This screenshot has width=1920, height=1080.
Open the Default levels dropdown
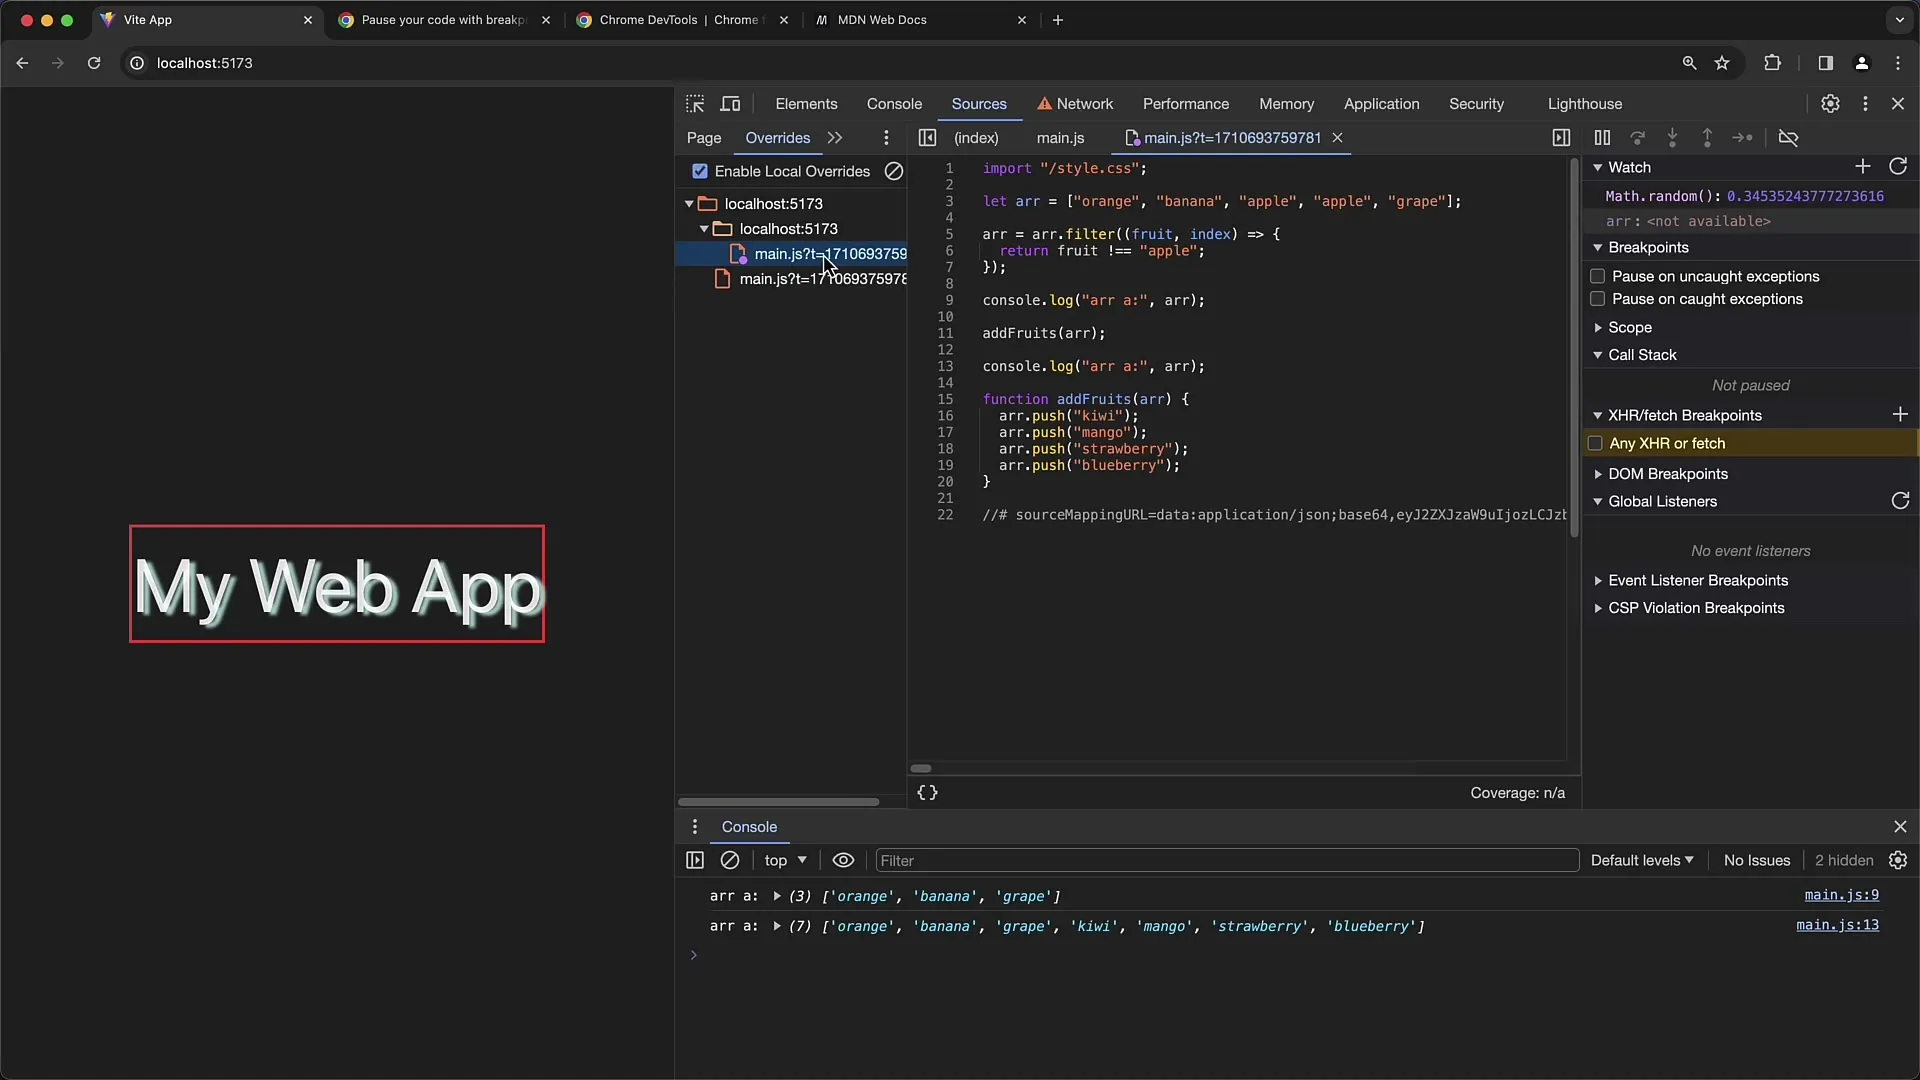(1642, 860)
